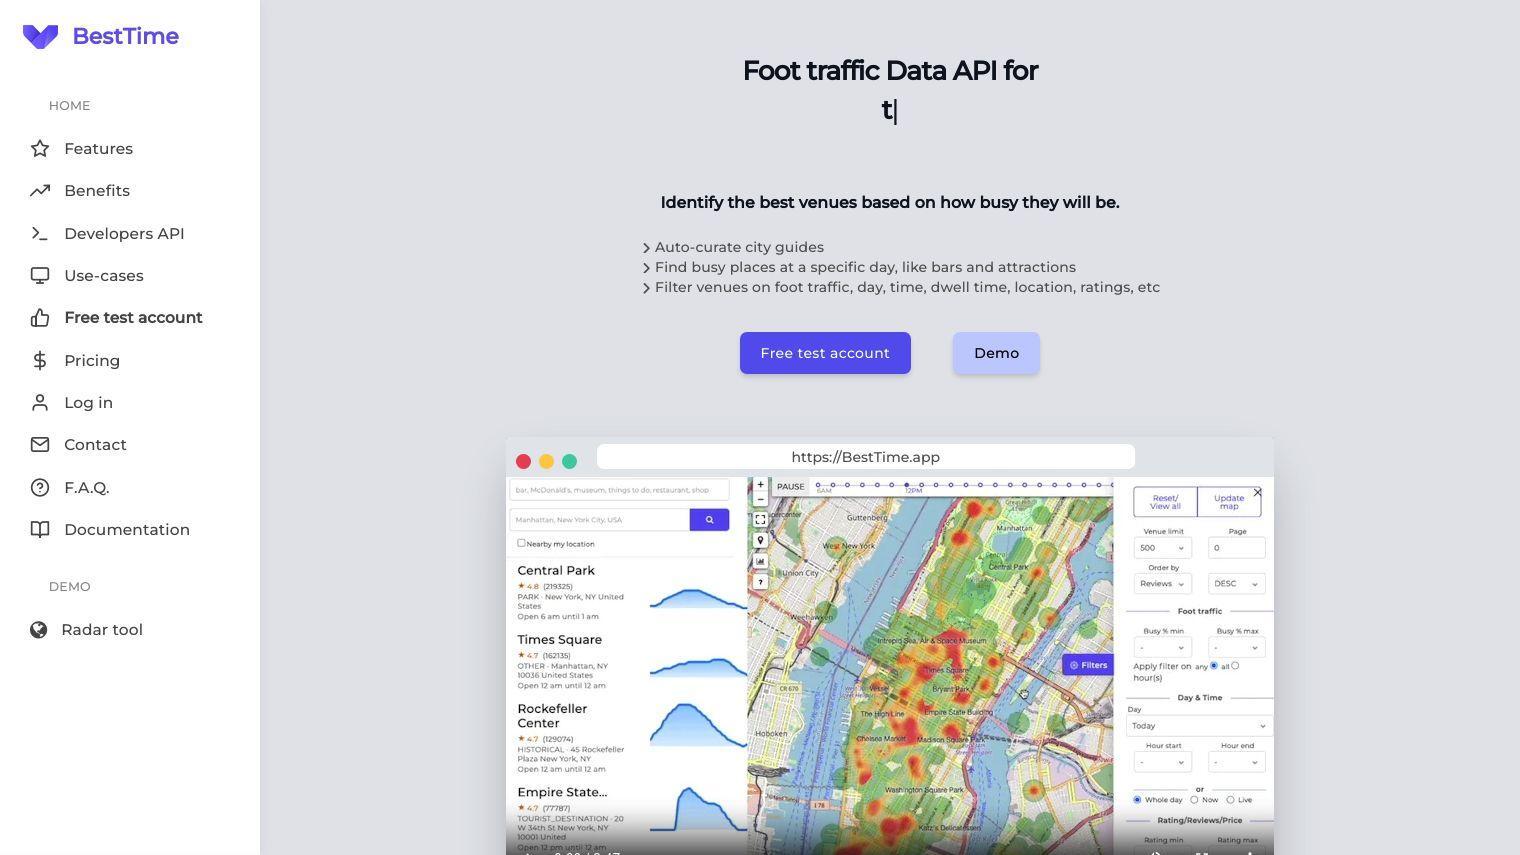Image resolution: width=1520 pixels, height=855 pixels.
Task: Open Use-cases via the monitor icon
Action: (x=40, y=275)
